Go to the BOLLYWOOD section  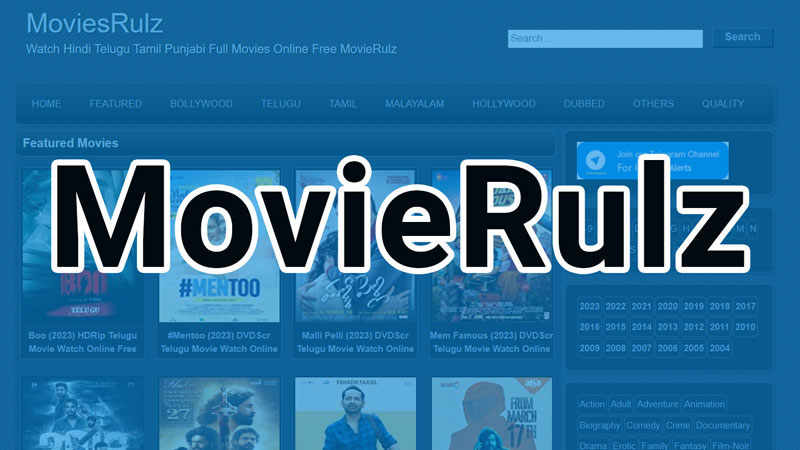pyautogui.click(x=201, y=104)
